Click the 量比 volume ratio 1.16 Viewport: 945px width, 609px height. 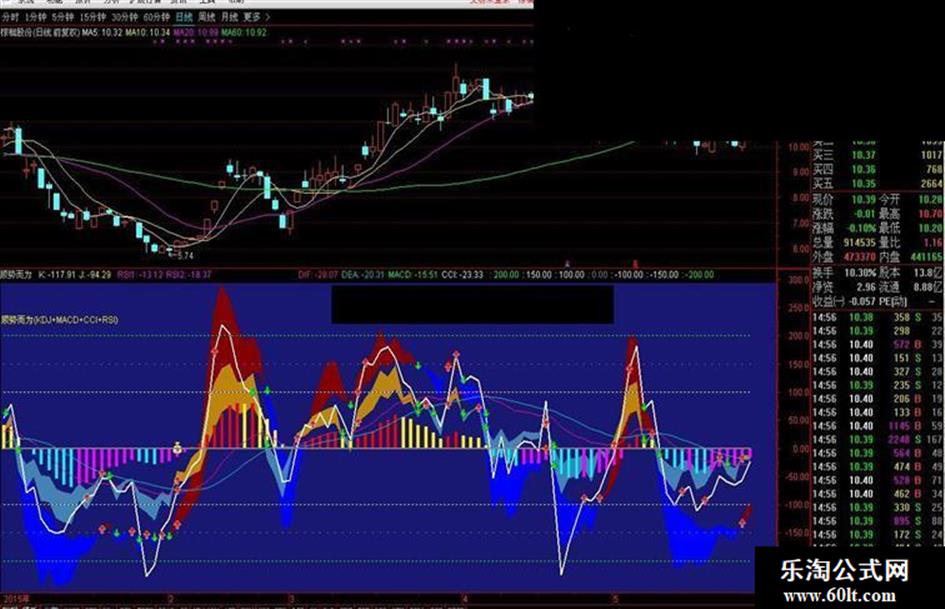(x=934, y=242)
